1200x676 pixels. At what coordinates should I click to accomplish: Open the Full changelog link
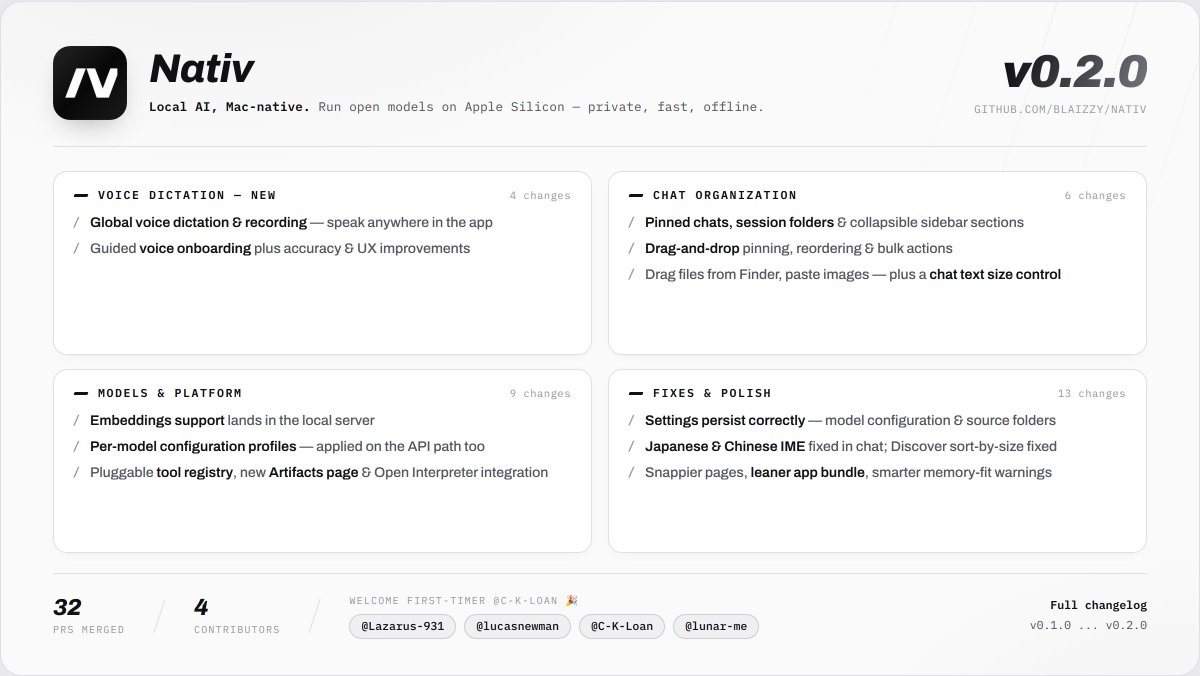tap(1098, 605)
